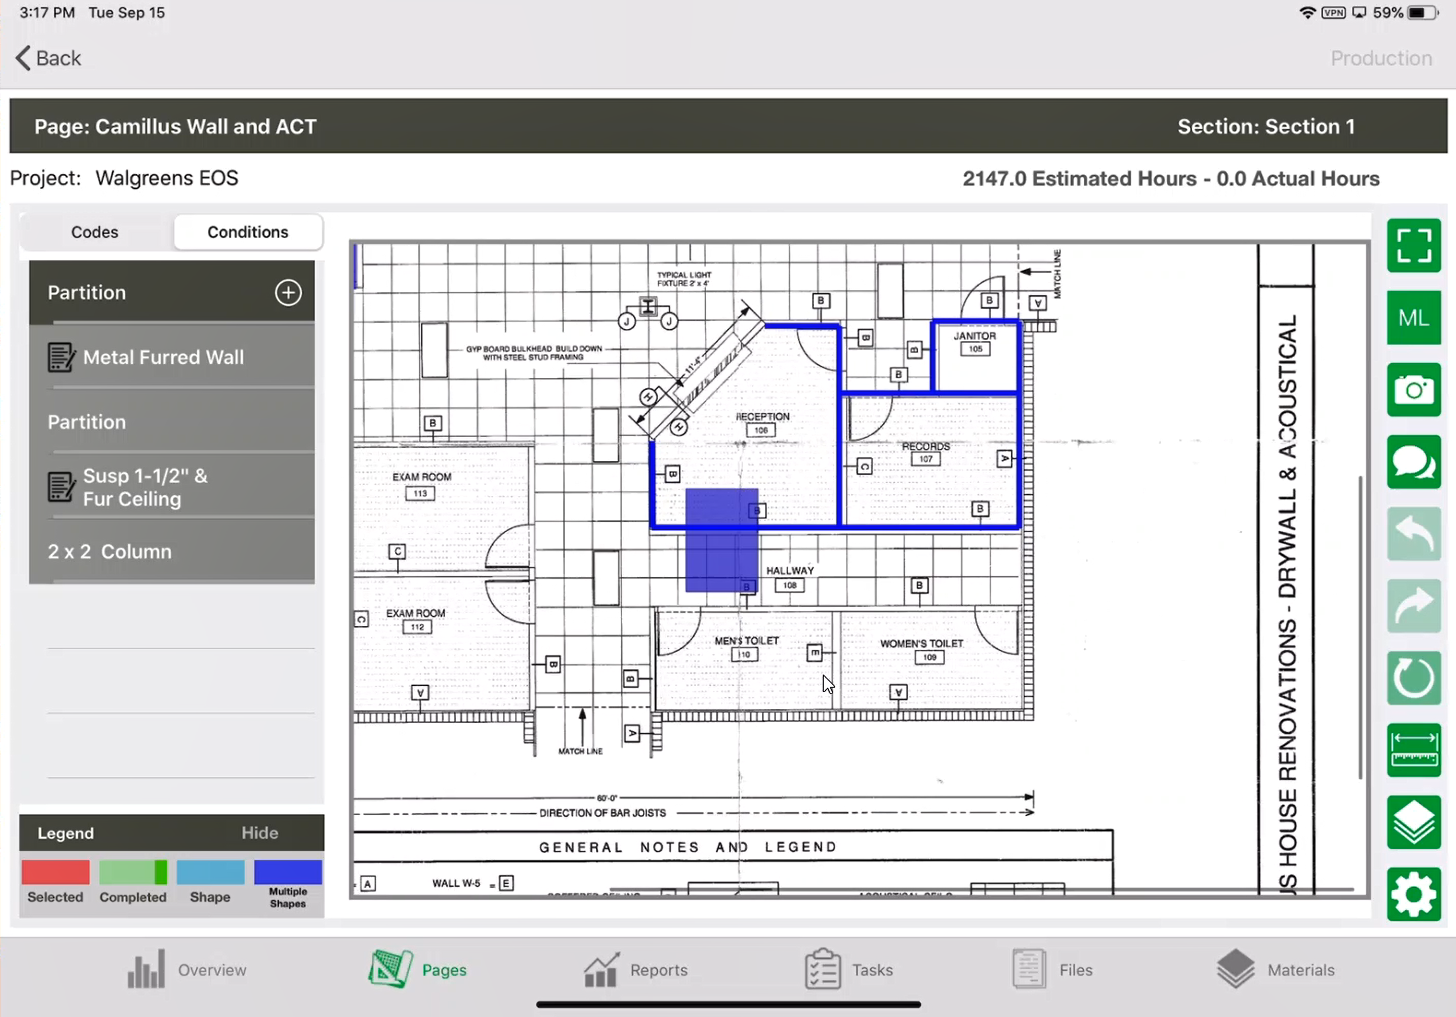Image resolution: width=1456 pixels, height=1017 pixels.
Task: Go back to the previous screen
Action: [x=48, y=58]
